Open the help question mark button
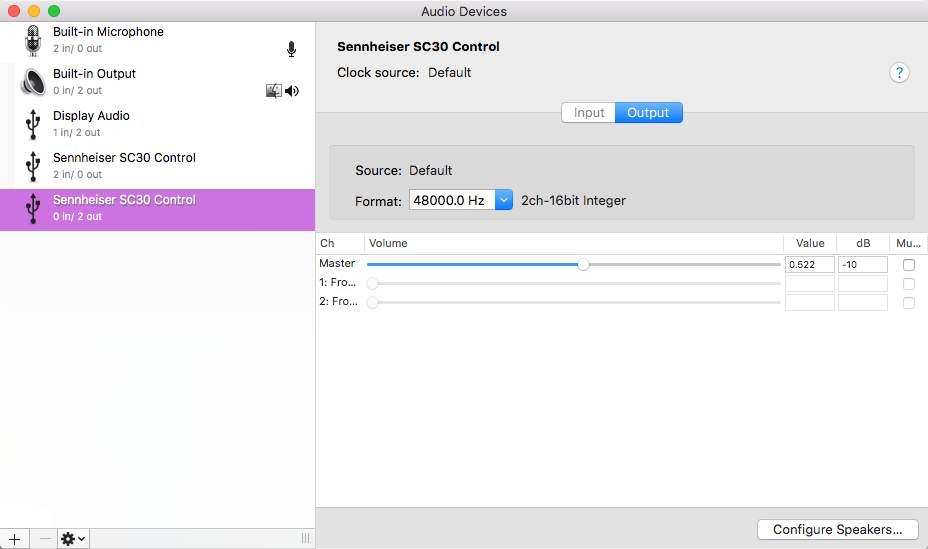928x549 pixels. 899,73
